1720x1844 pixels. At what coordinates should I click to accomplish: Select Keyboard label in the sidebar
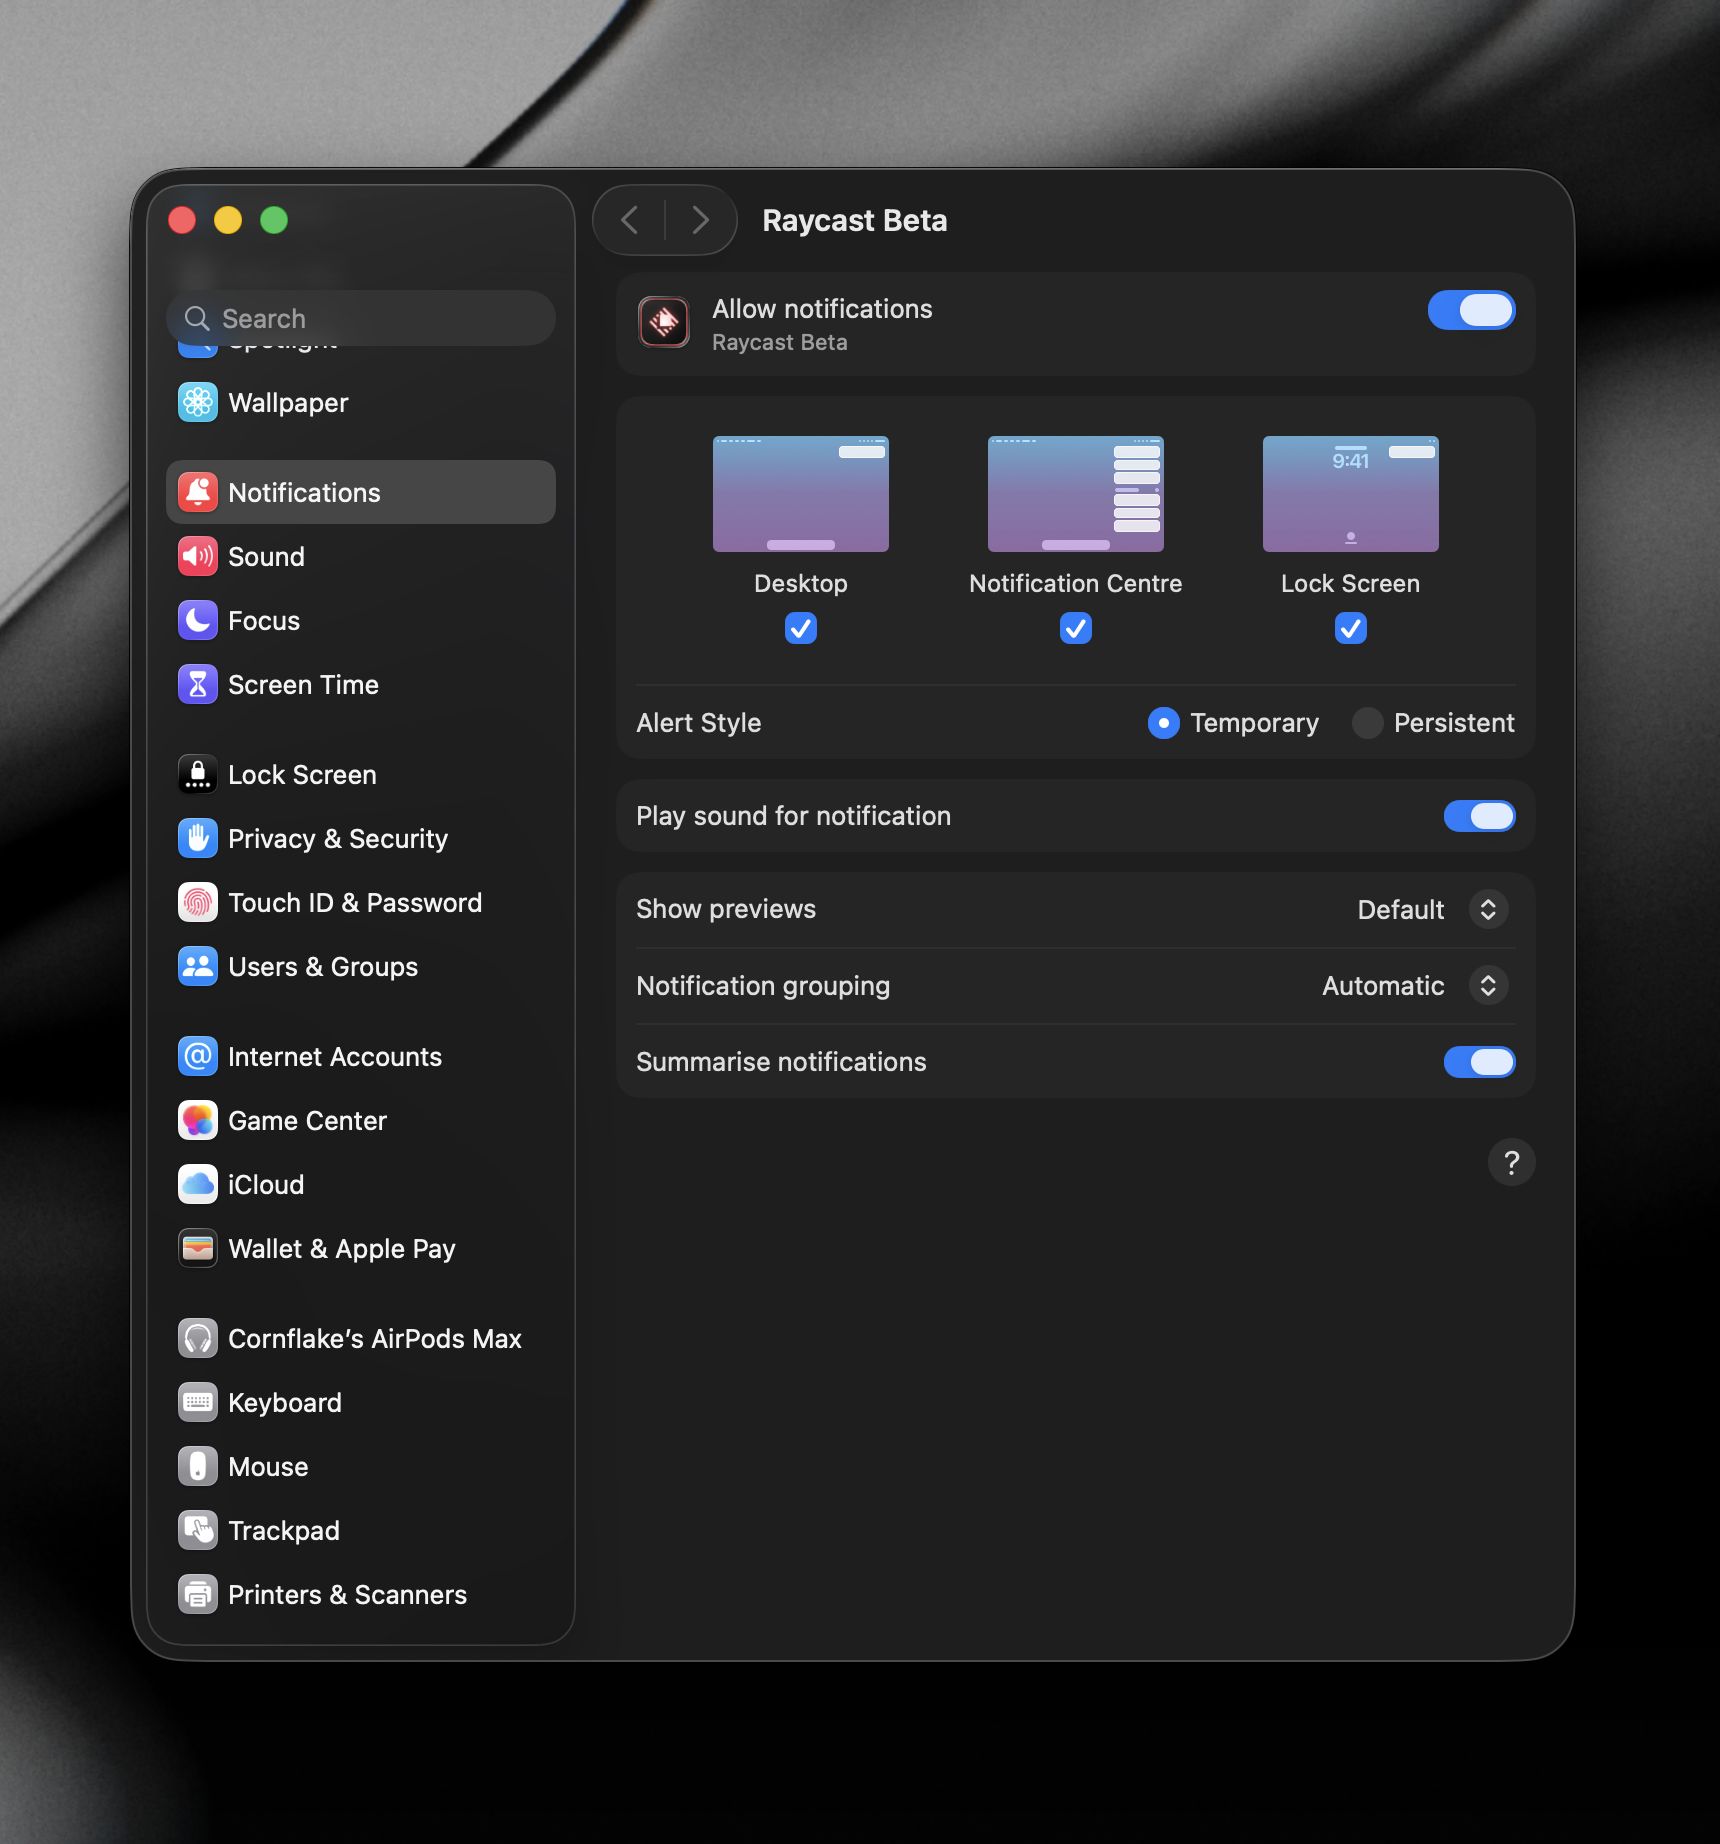tap(285, 1403)
